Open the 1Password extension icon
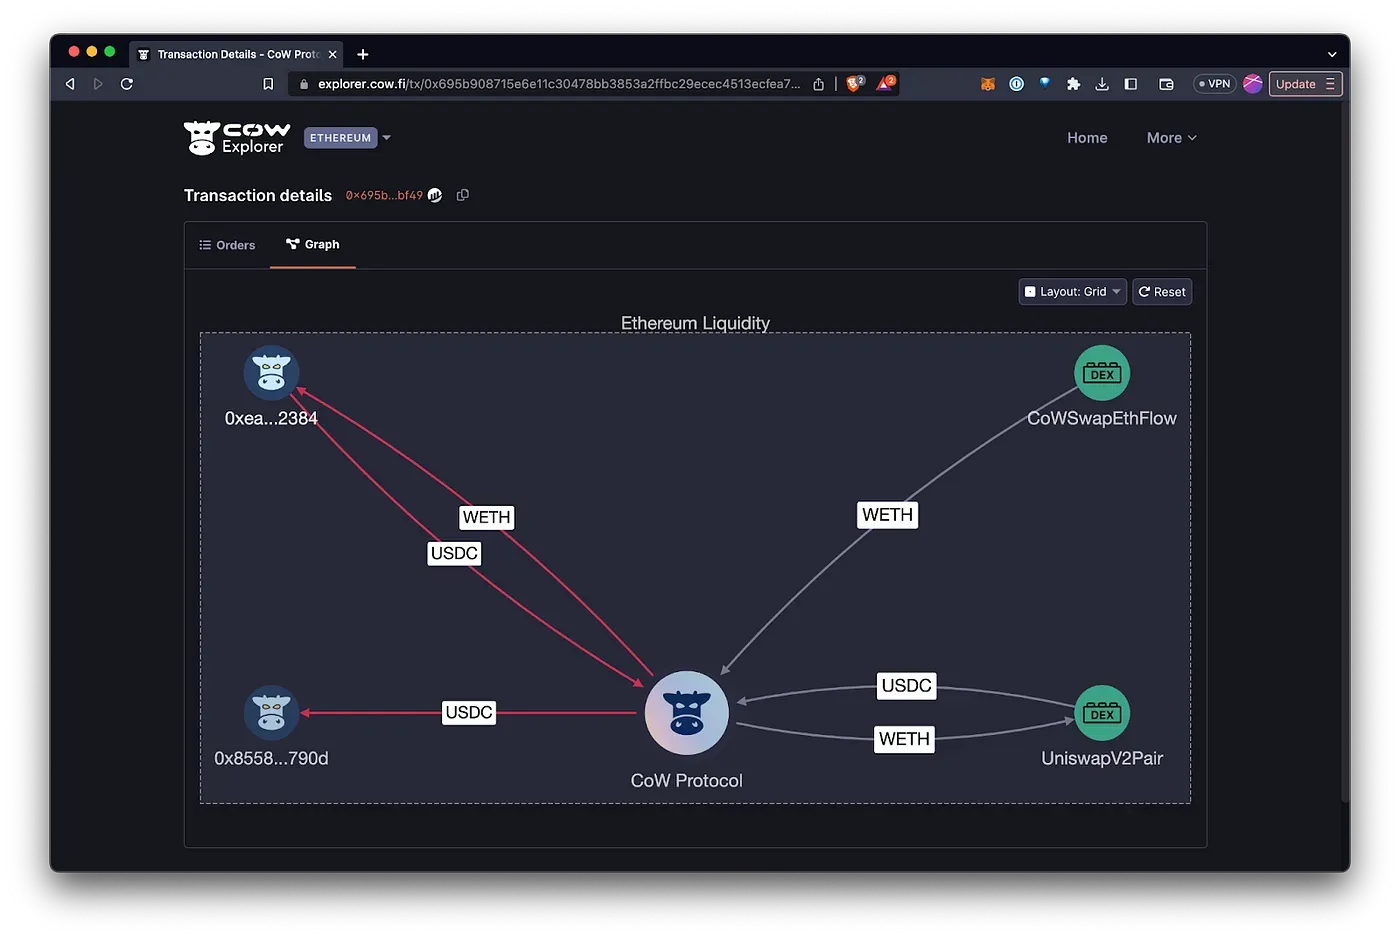This screenshot has height=938, width=1400. (x=1016, y=84)
